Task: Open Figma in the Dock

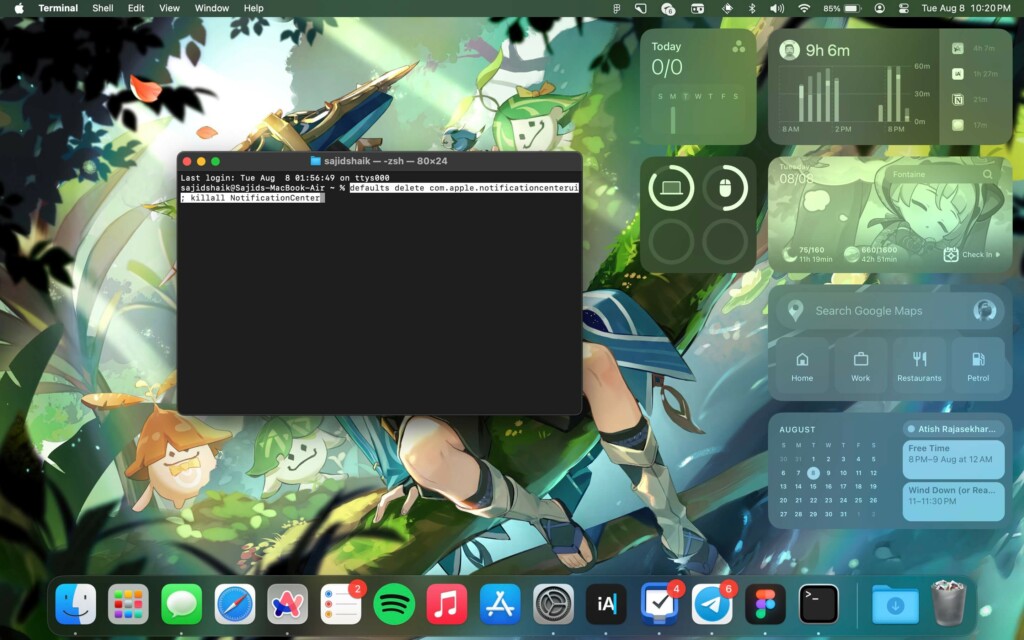Action: [x=766, y=604]
